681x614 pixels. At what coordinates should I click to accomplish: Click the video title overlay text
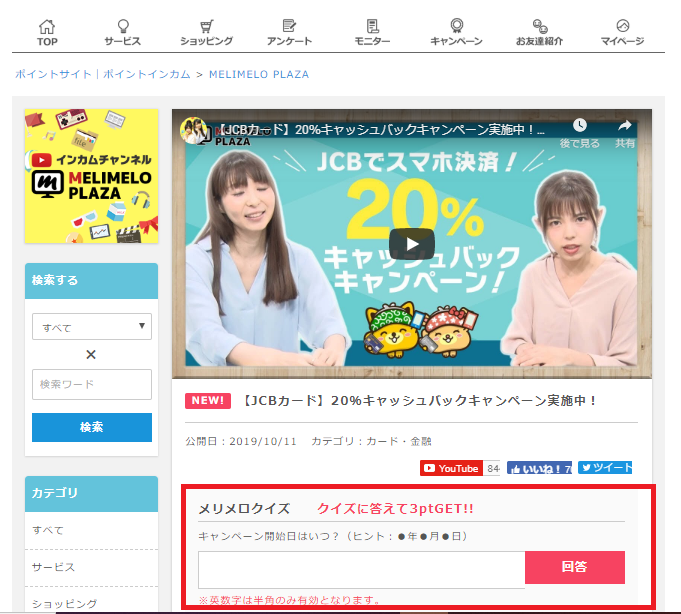[x=380, y=130]
